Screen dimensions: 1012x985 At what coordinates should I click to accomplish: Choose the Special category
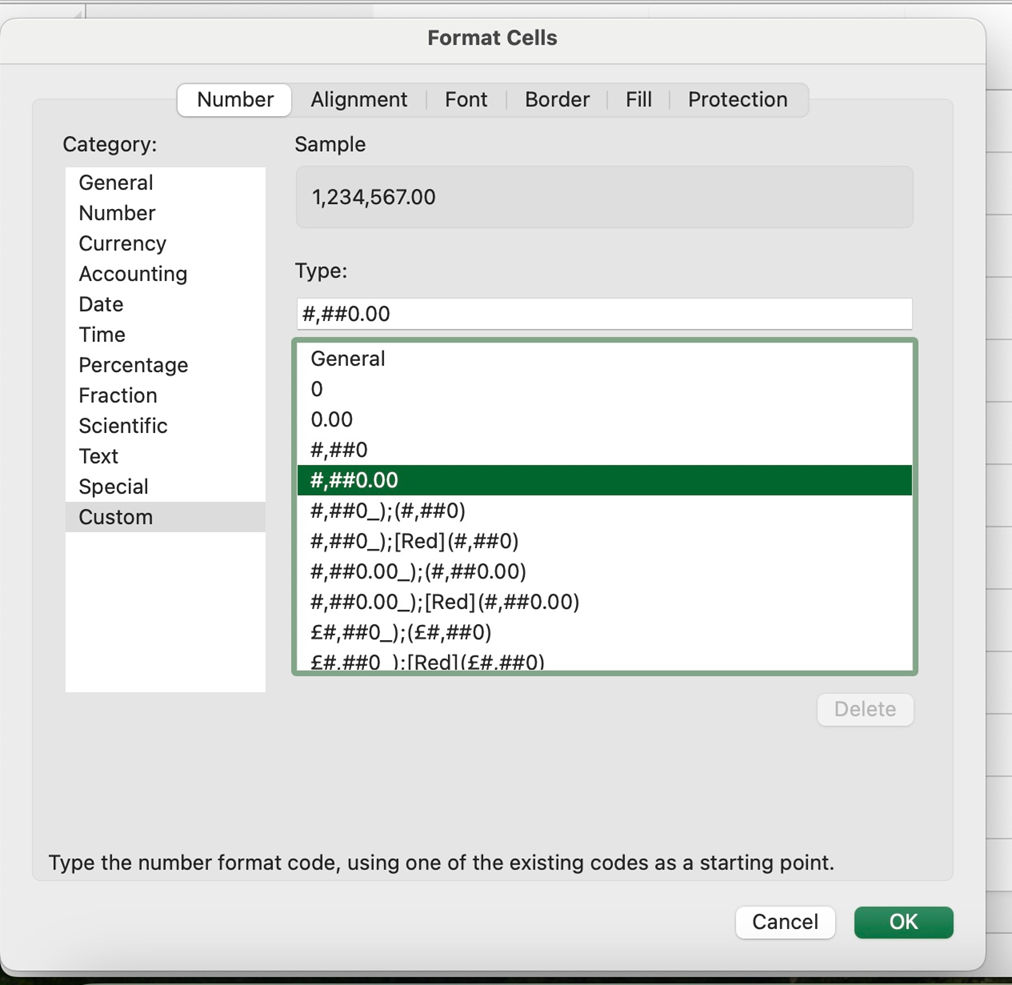[113, 486]
